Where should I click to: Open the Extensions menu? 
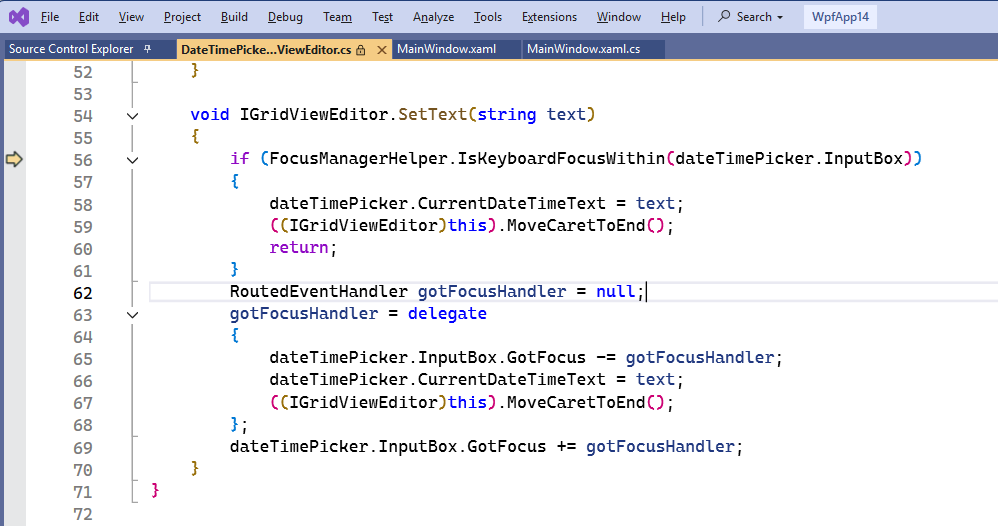[549, 17]
